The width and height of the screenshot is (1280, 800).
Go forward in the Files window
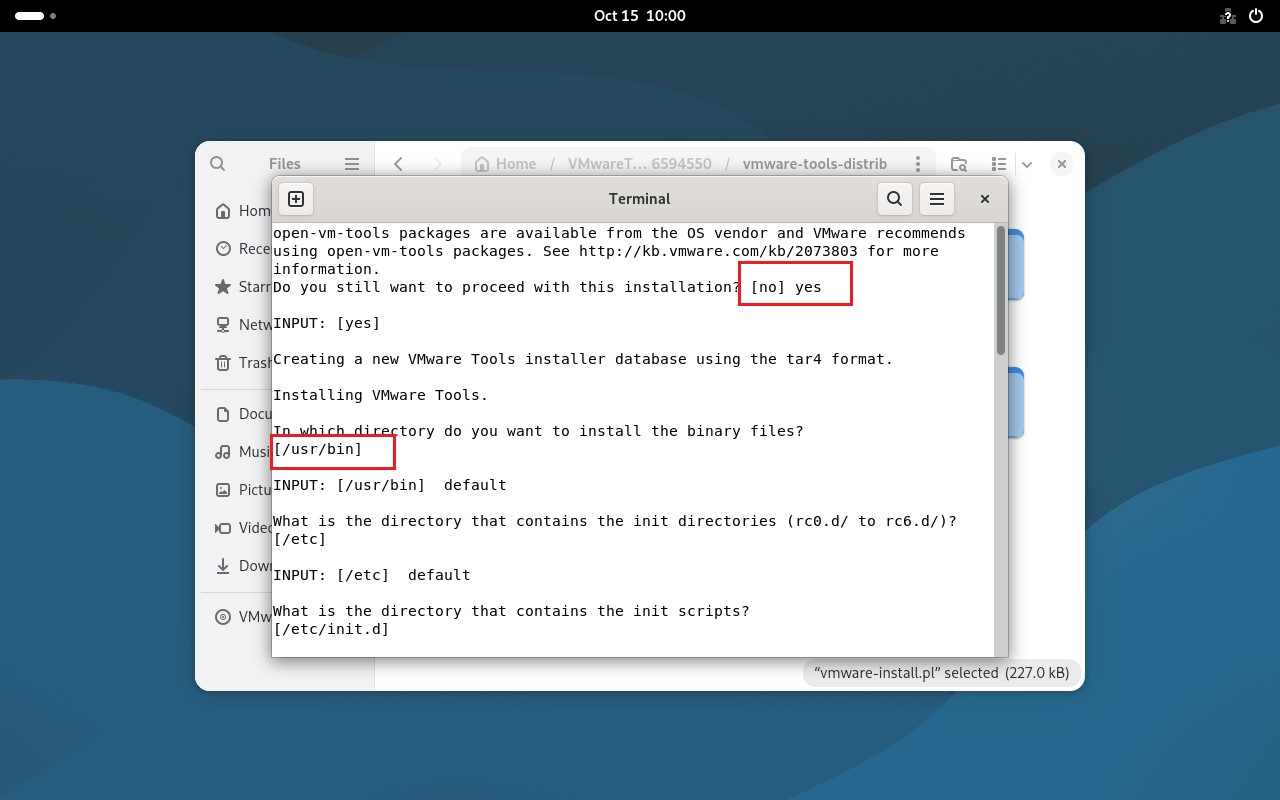tap(437, 164)
